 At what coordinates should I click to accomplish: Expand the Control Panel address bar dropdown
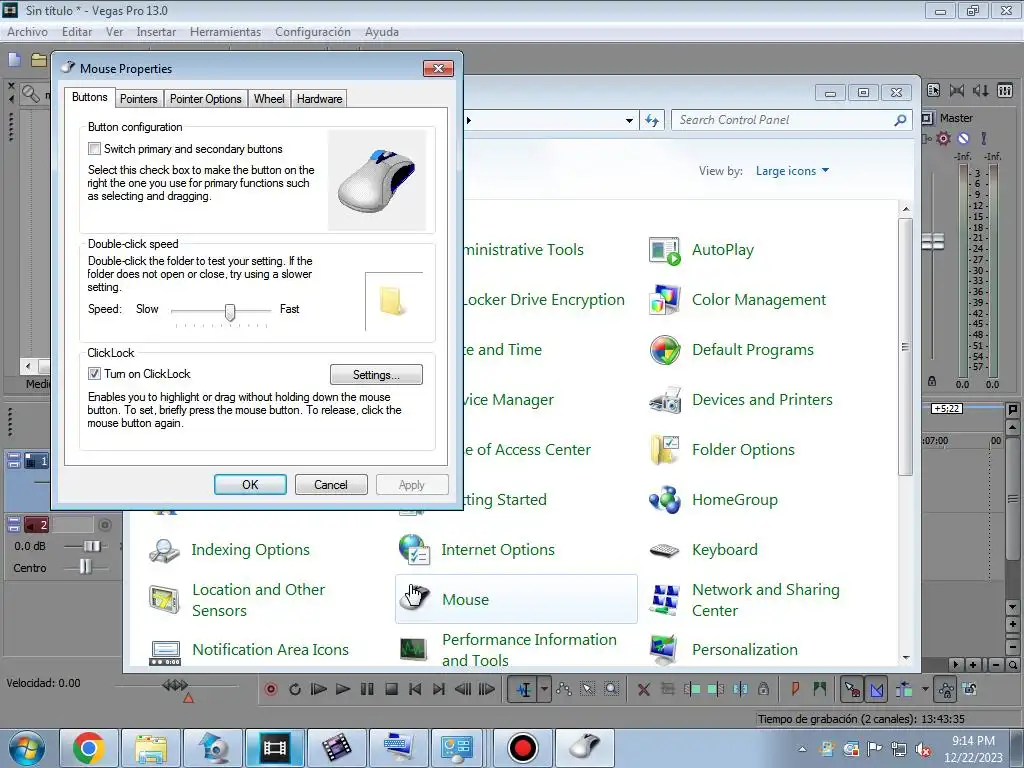coord(629,120)
